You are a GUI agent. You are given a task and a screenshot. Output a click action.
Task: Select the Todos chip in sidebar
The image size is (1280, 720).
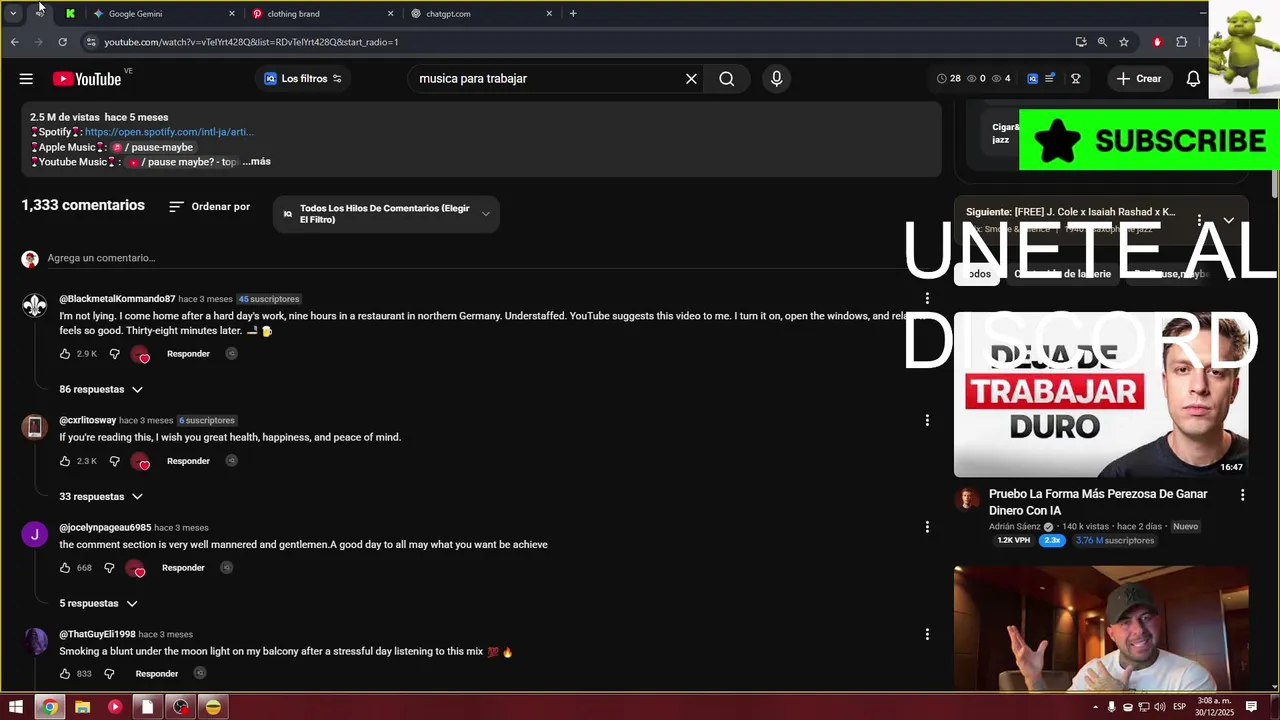(977, 274)
